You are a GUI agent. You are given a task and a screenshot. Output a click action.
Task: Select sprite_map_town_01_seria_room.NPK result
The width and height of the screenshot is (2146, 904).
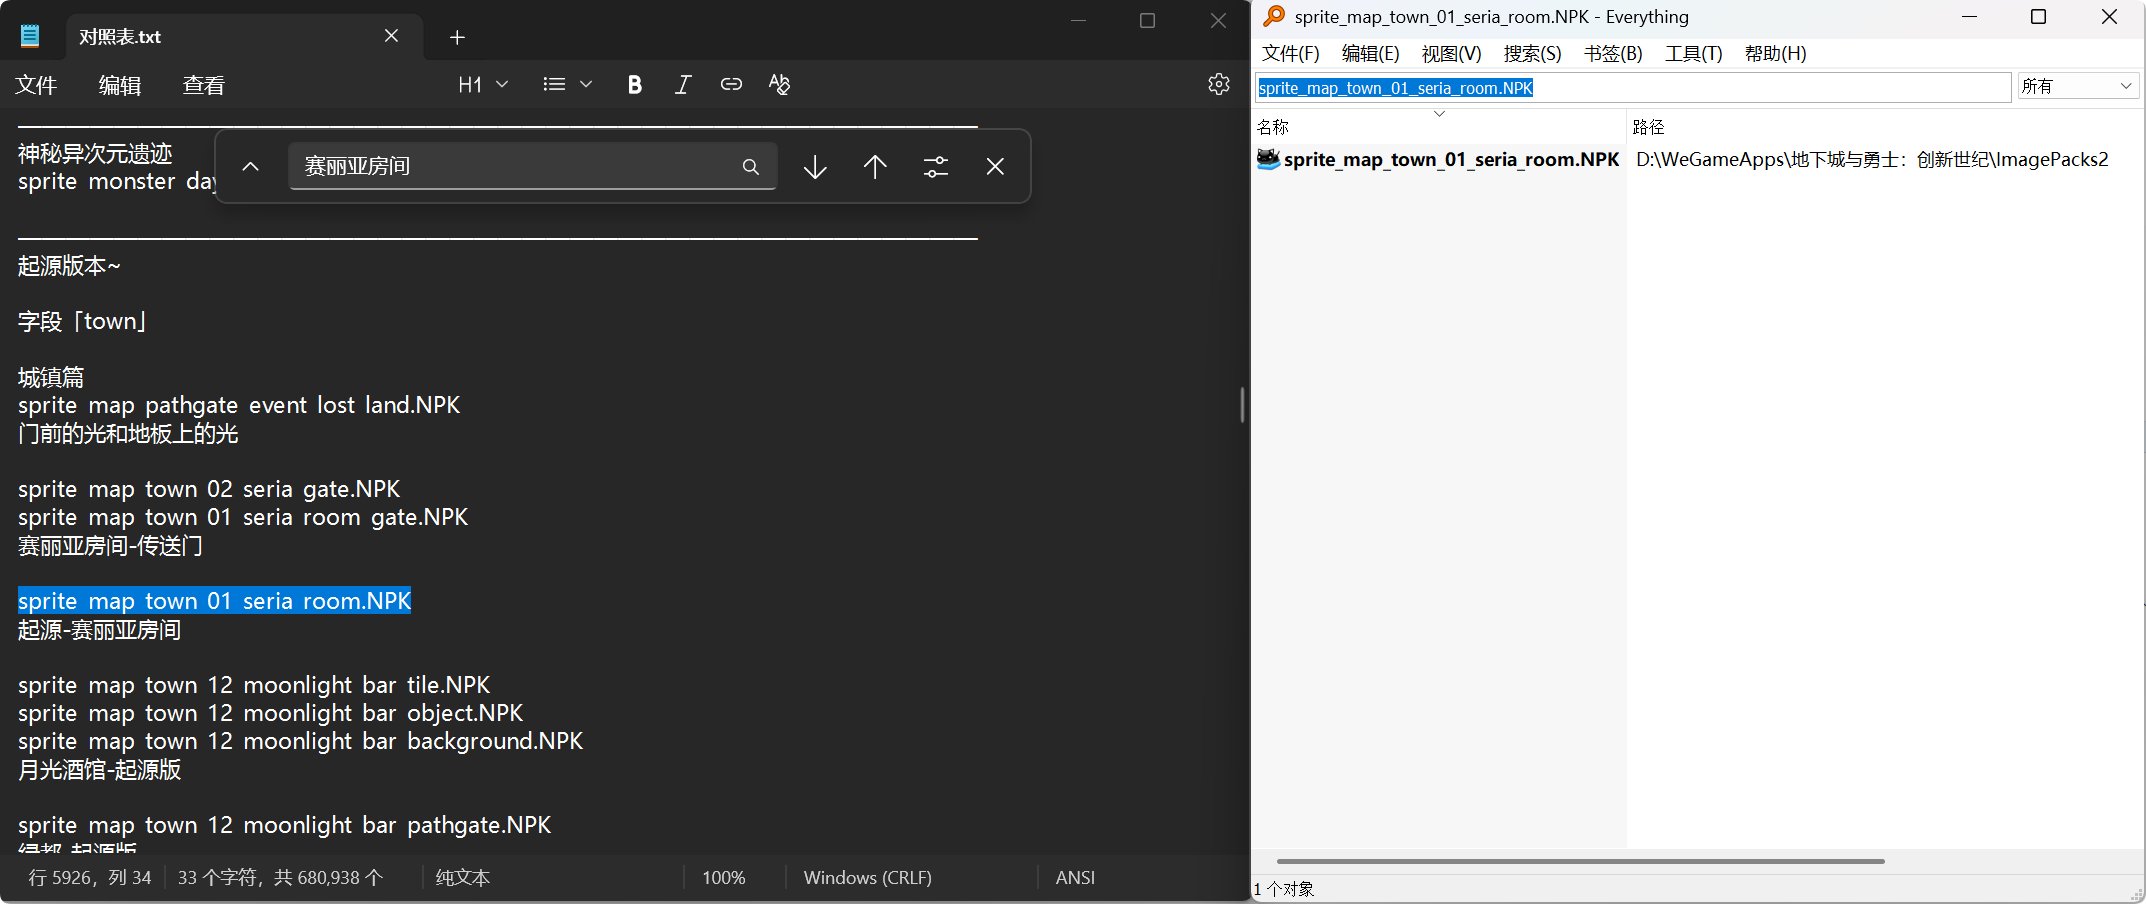pos(1450,160)
